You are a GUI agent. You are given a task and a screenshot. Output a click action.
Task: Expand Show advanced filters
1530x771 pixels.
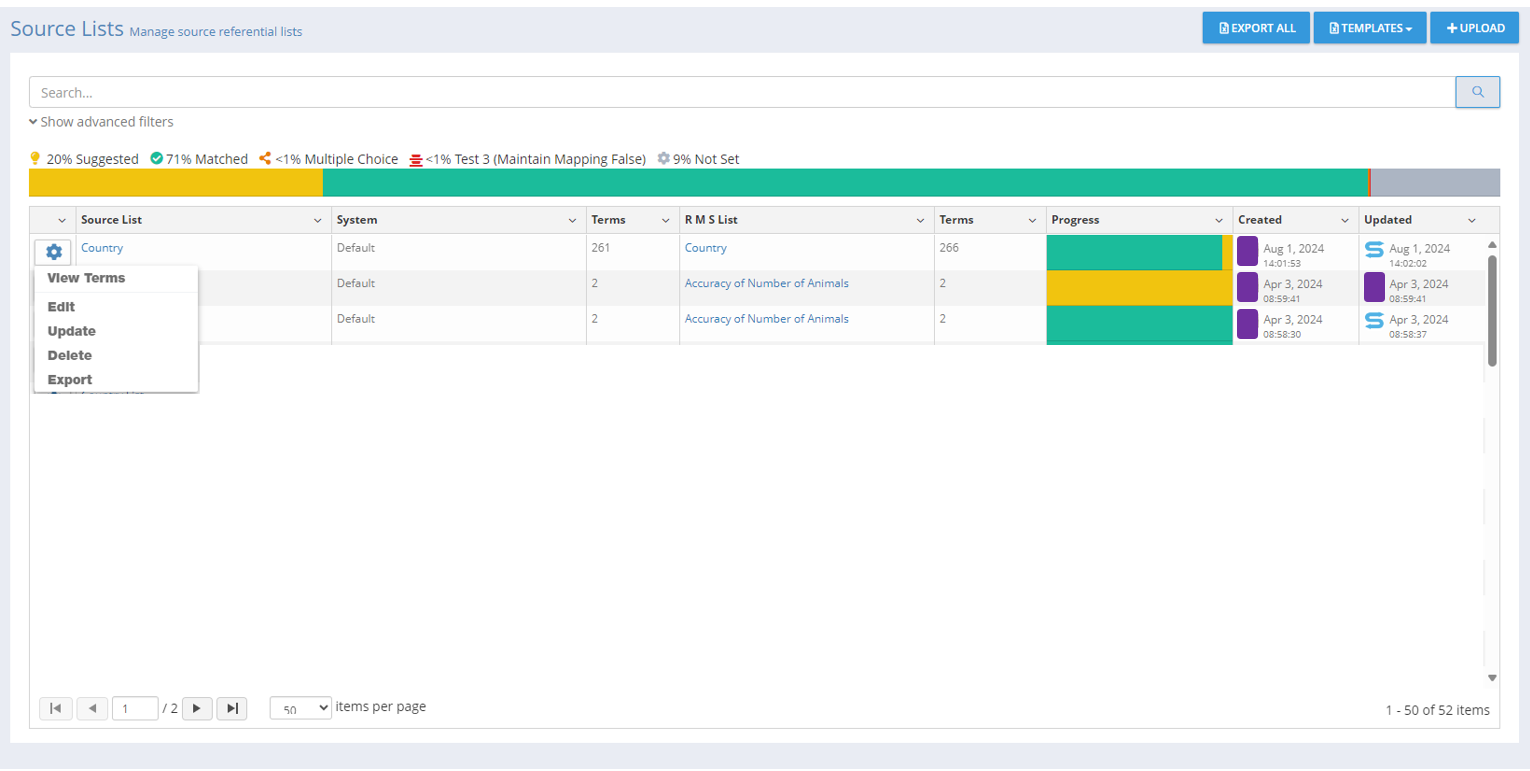coord(101,122)
